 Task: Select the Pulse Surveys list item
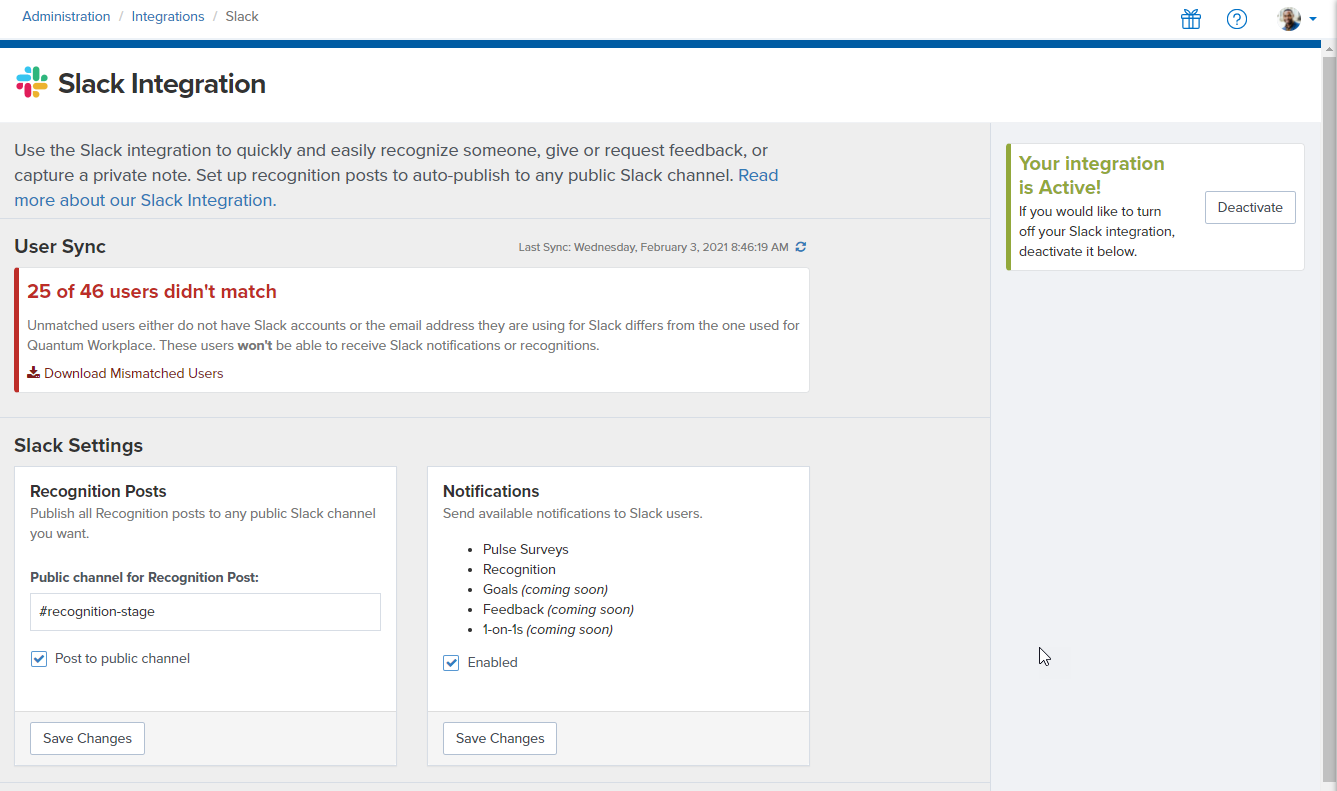[x=525, y=549]
